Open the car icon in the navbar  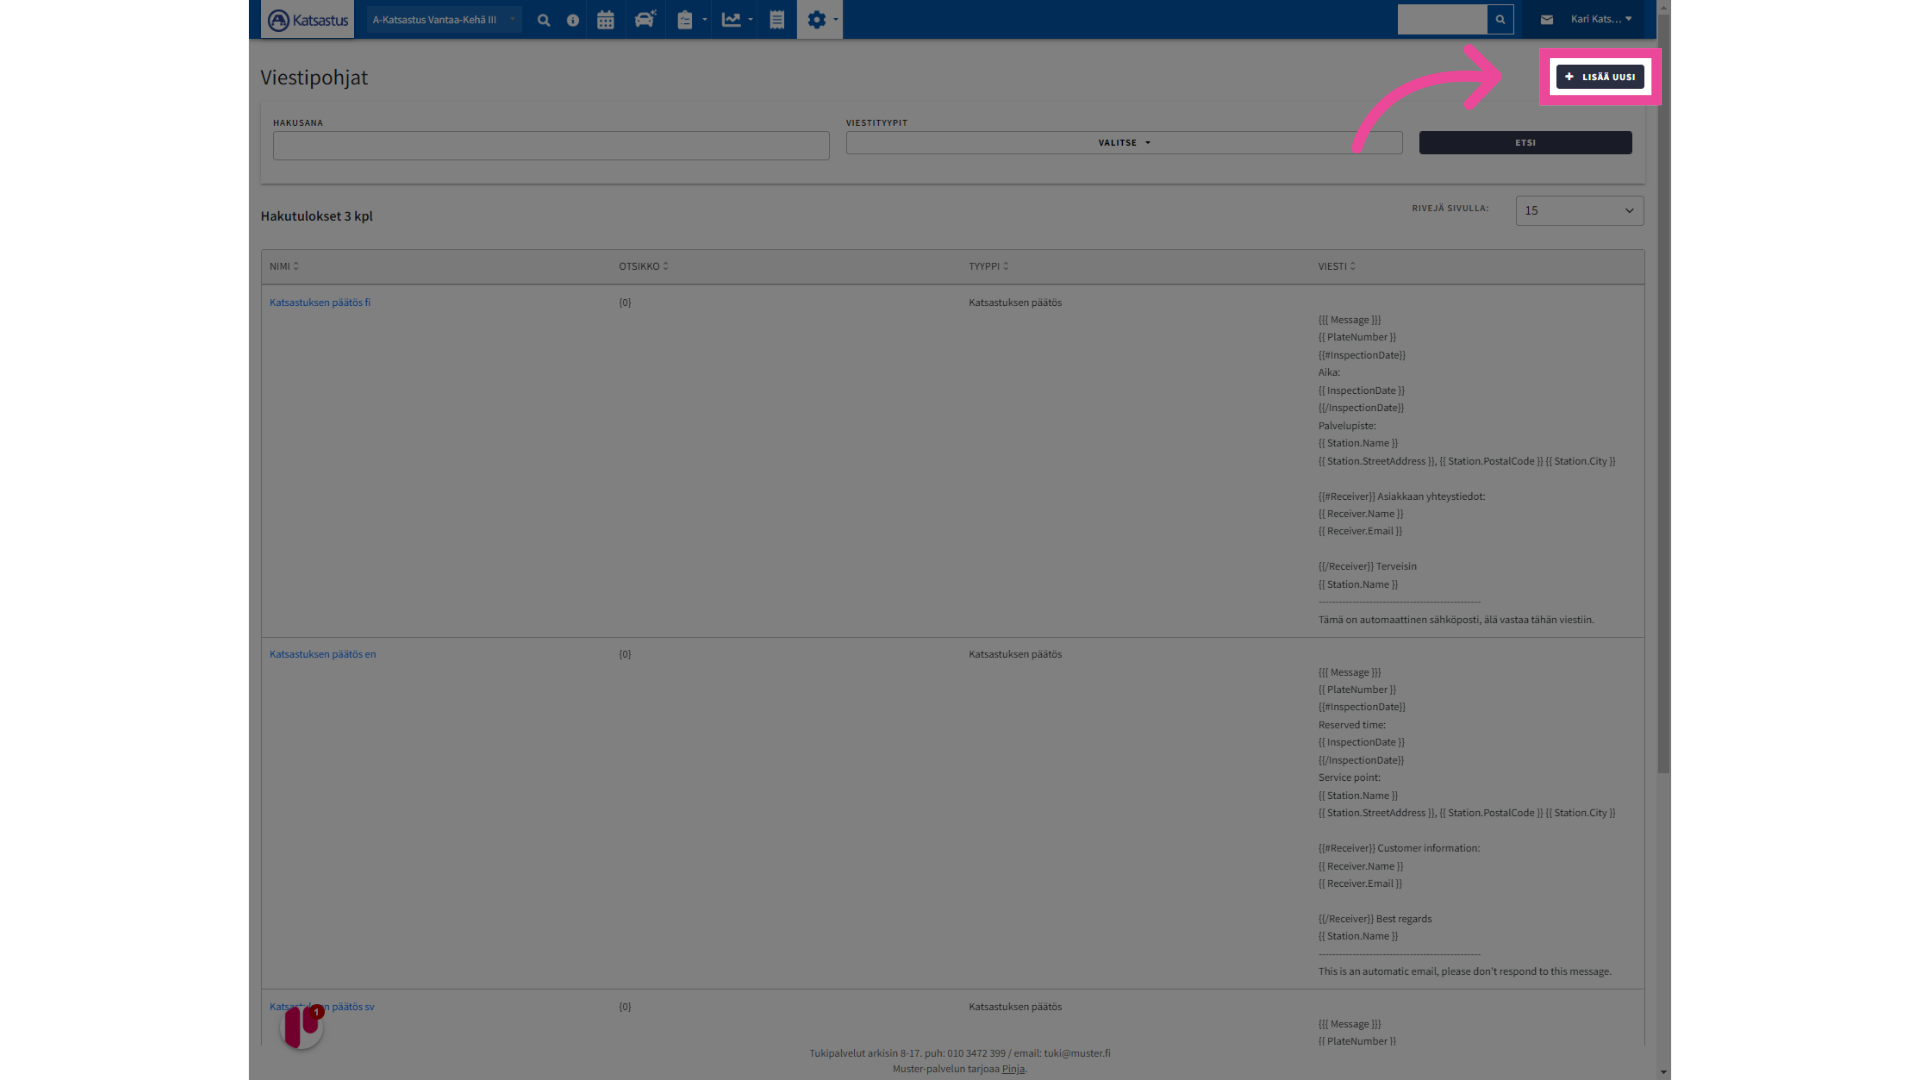645,20
